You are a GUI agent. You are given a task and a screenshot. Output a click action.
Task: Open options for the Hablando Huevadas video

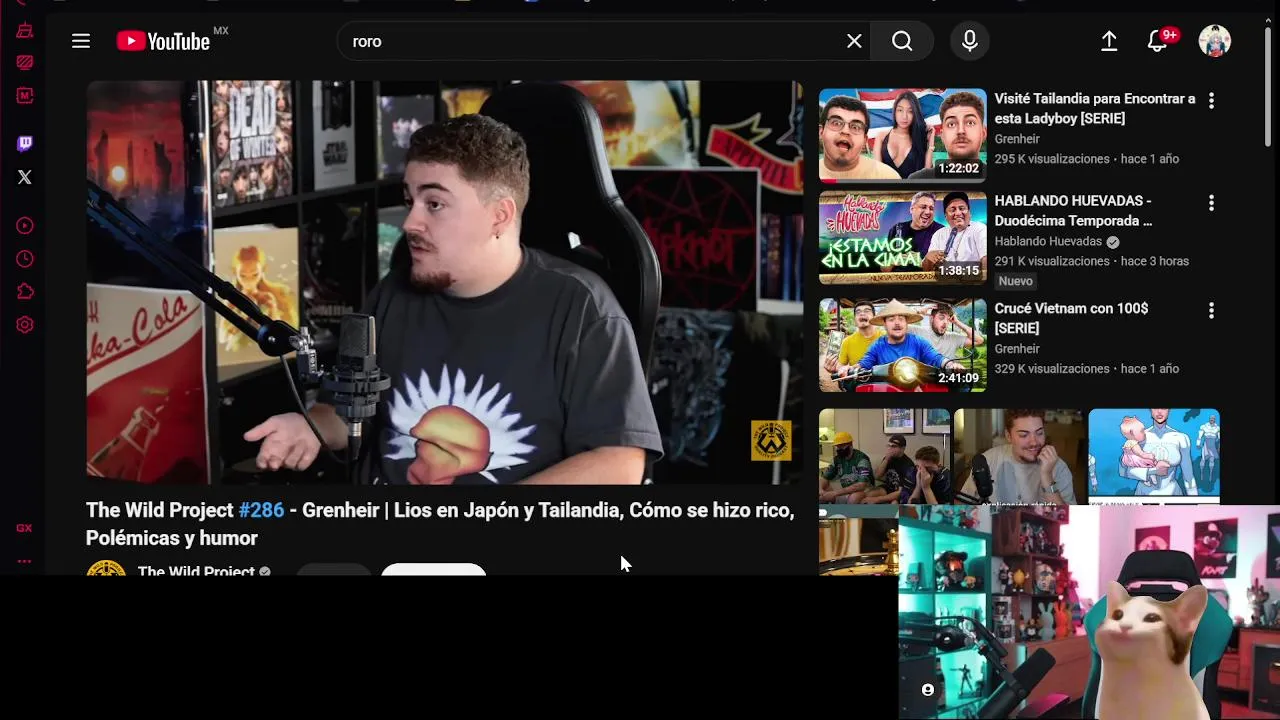[1211, 203]
